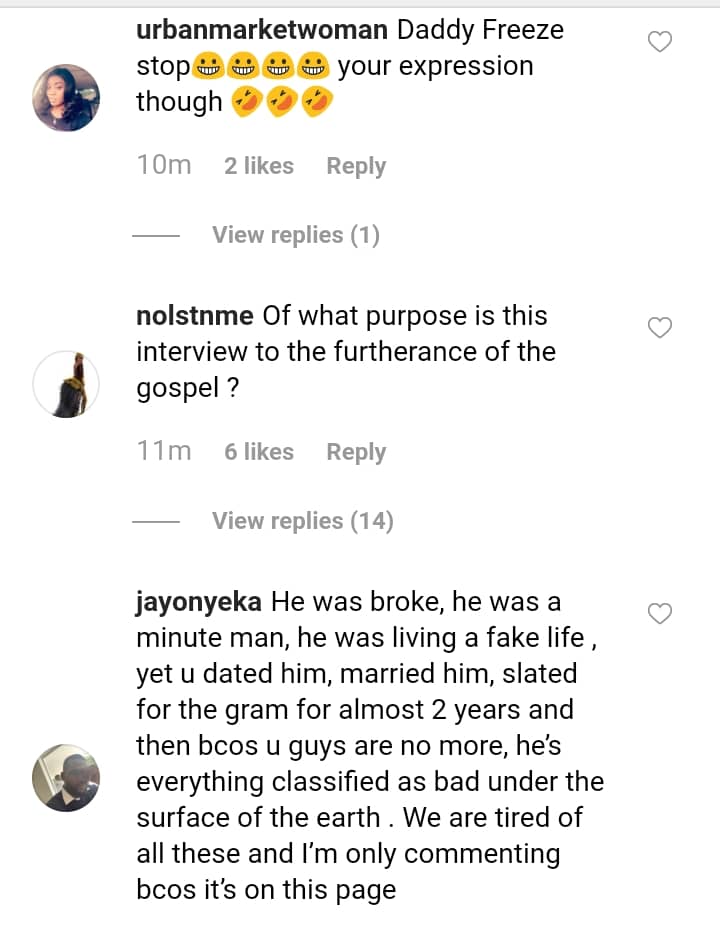View the 2 likes on urbanmarketwoman's comment
Image resolution: width=720 pixels, height=926 pixels.
tap(259, 166)
